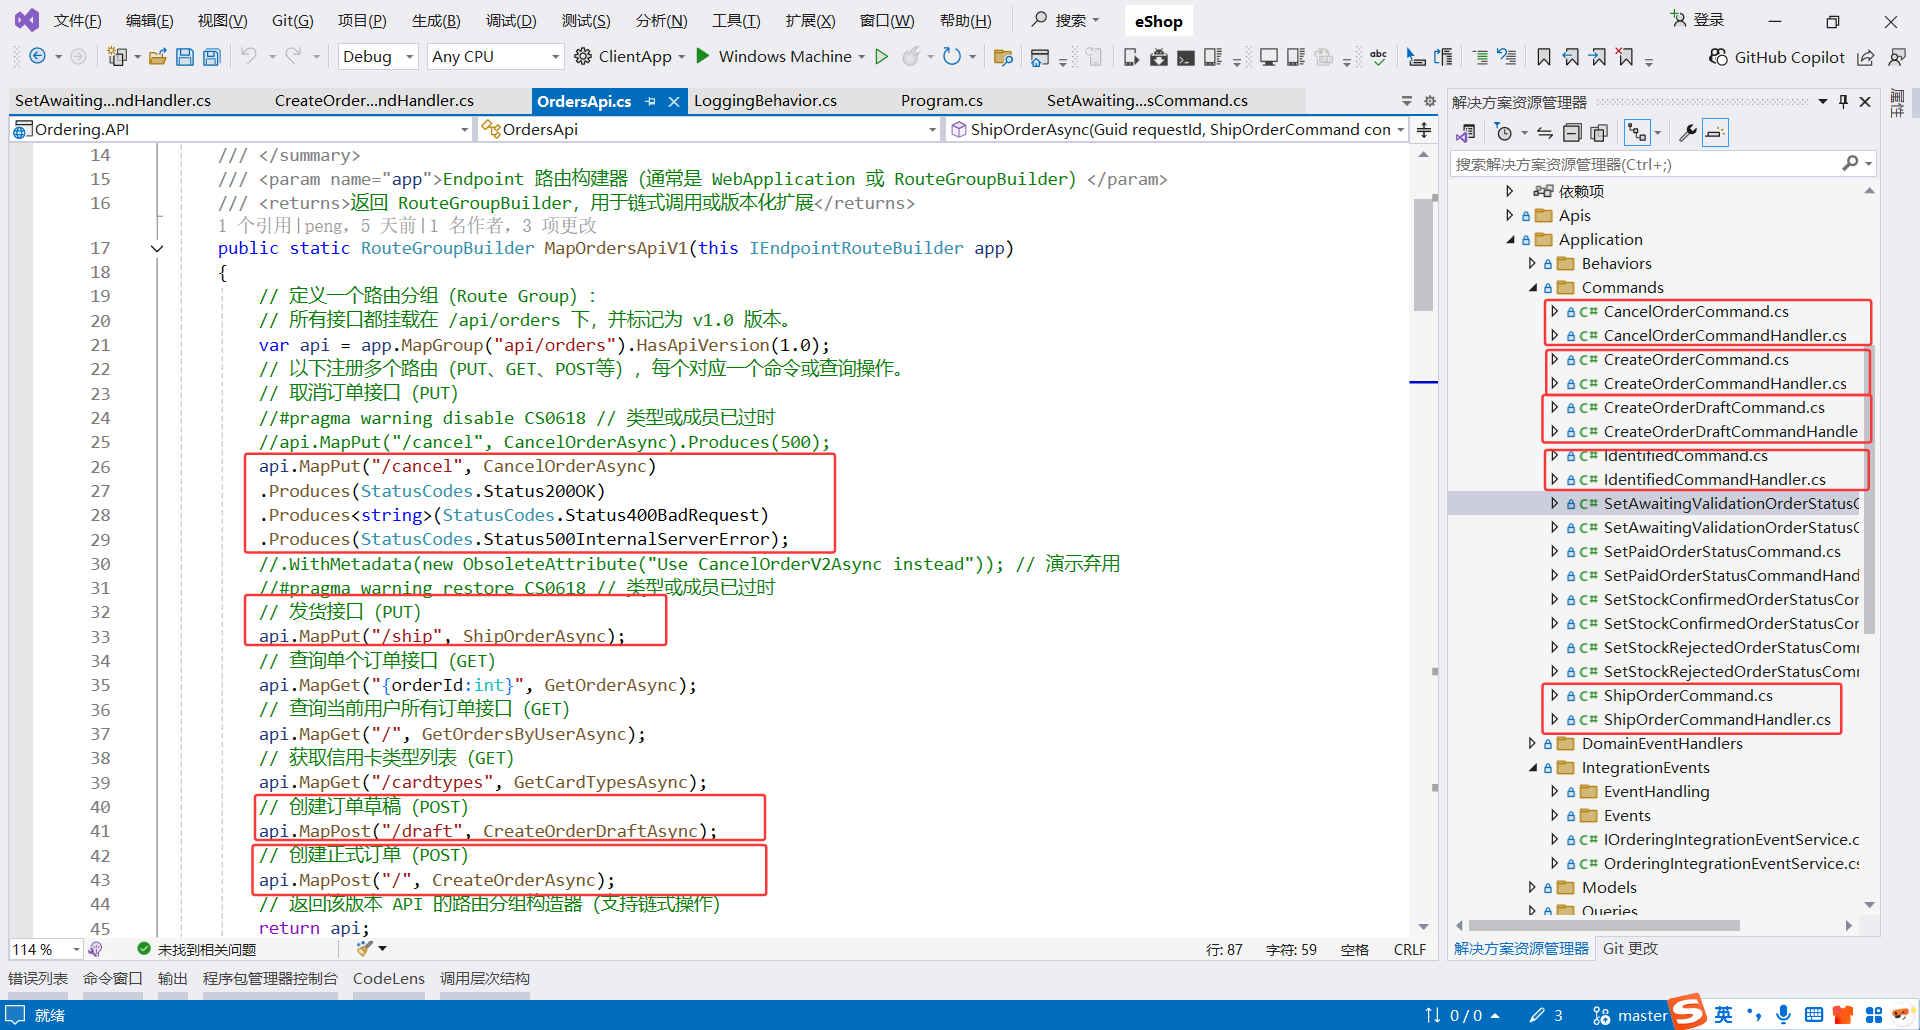Switch to the LoggingBehavior.cs tab

coord(765,101)
